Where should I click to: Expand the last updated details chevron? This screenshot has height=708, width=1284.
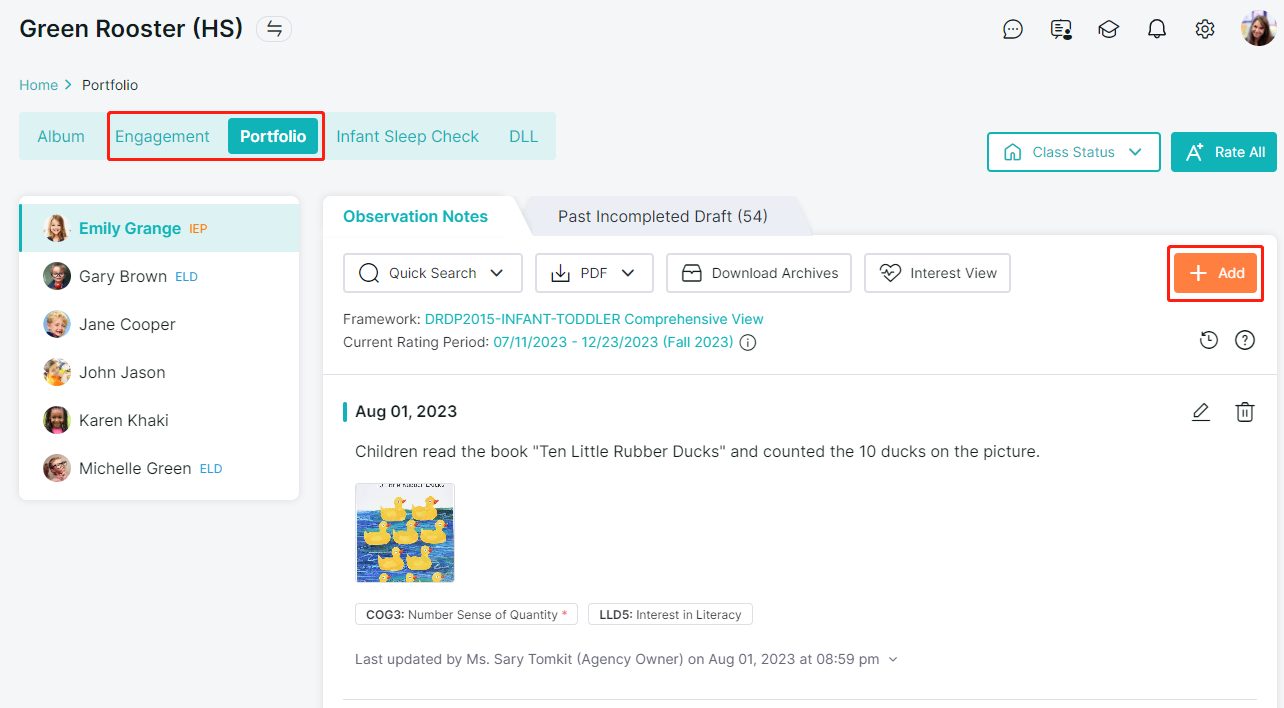(x=893, y=660)
